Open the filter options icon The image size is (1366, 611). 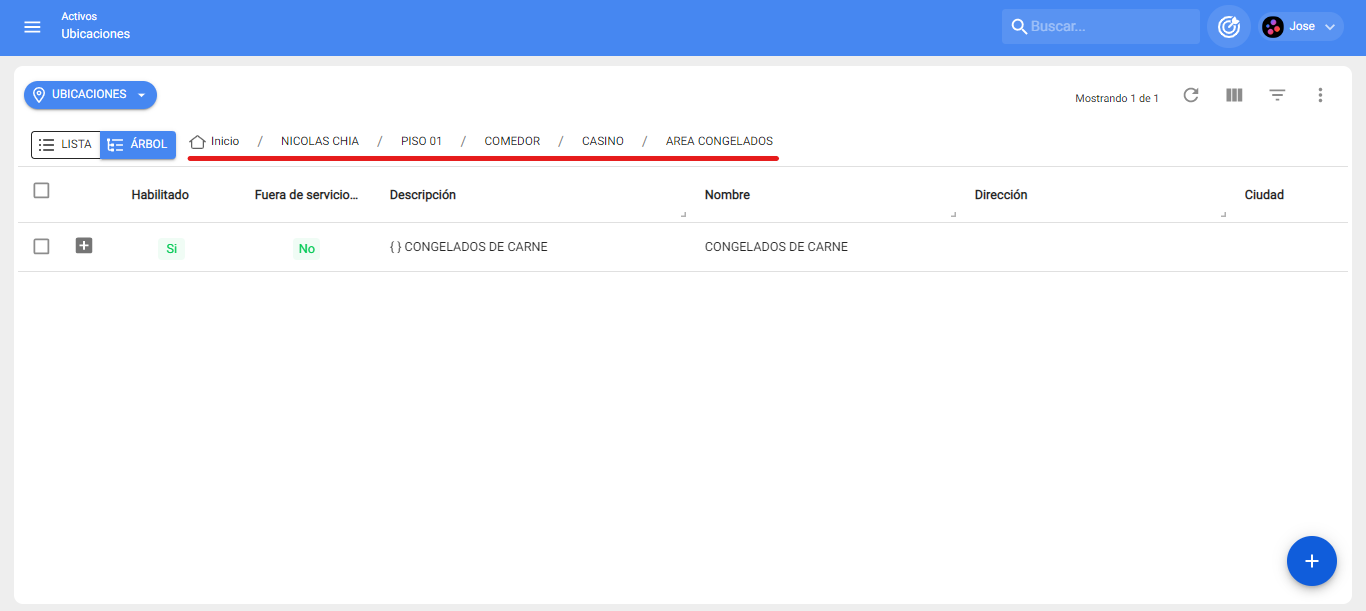[1277, 95]
